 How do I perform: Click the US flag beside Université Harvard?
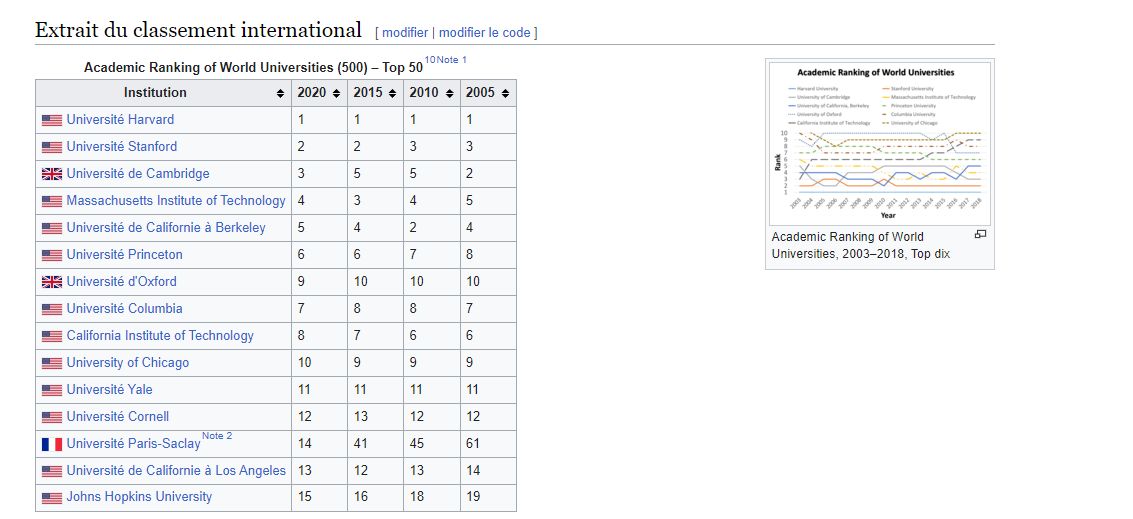pyautogui.click(x=52, y=121)
